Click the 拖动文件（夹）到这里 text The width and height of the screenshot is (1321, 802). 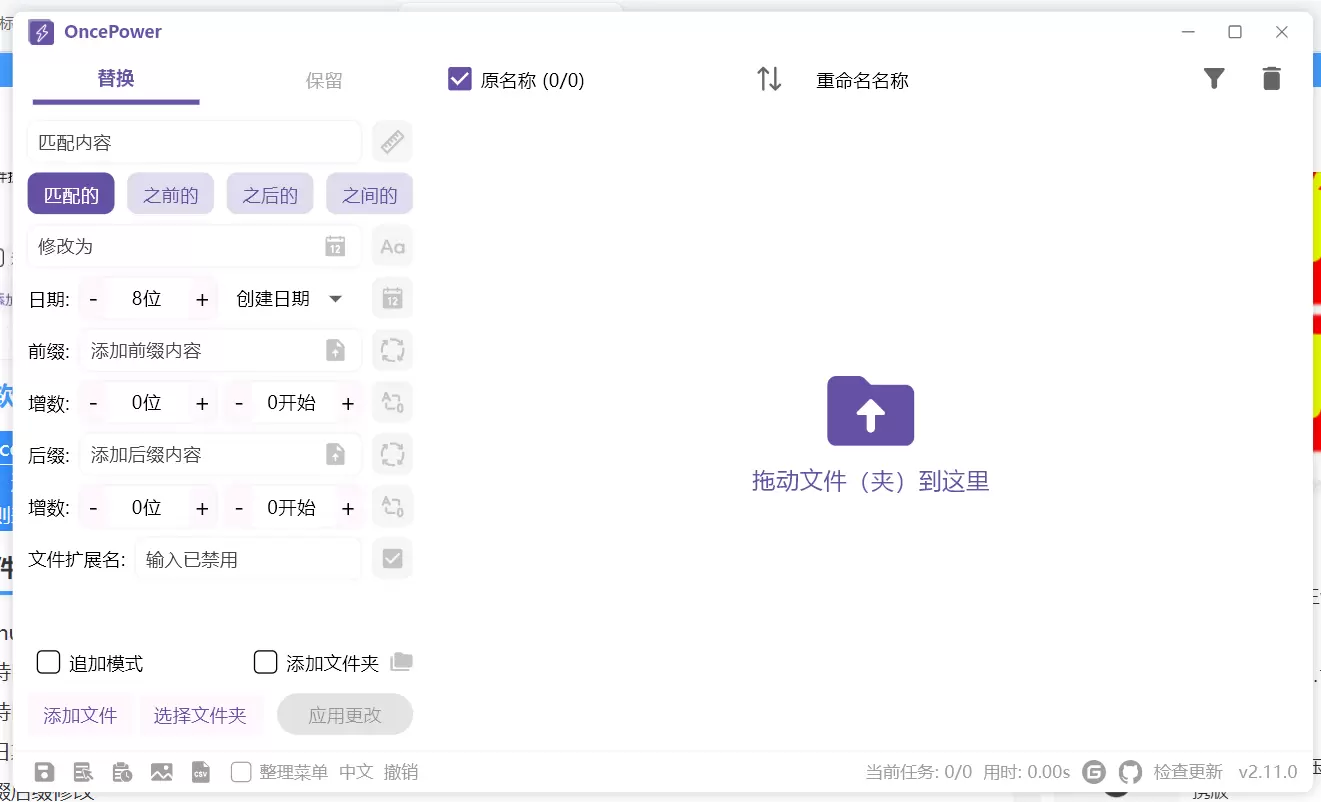tap(871, 481)
